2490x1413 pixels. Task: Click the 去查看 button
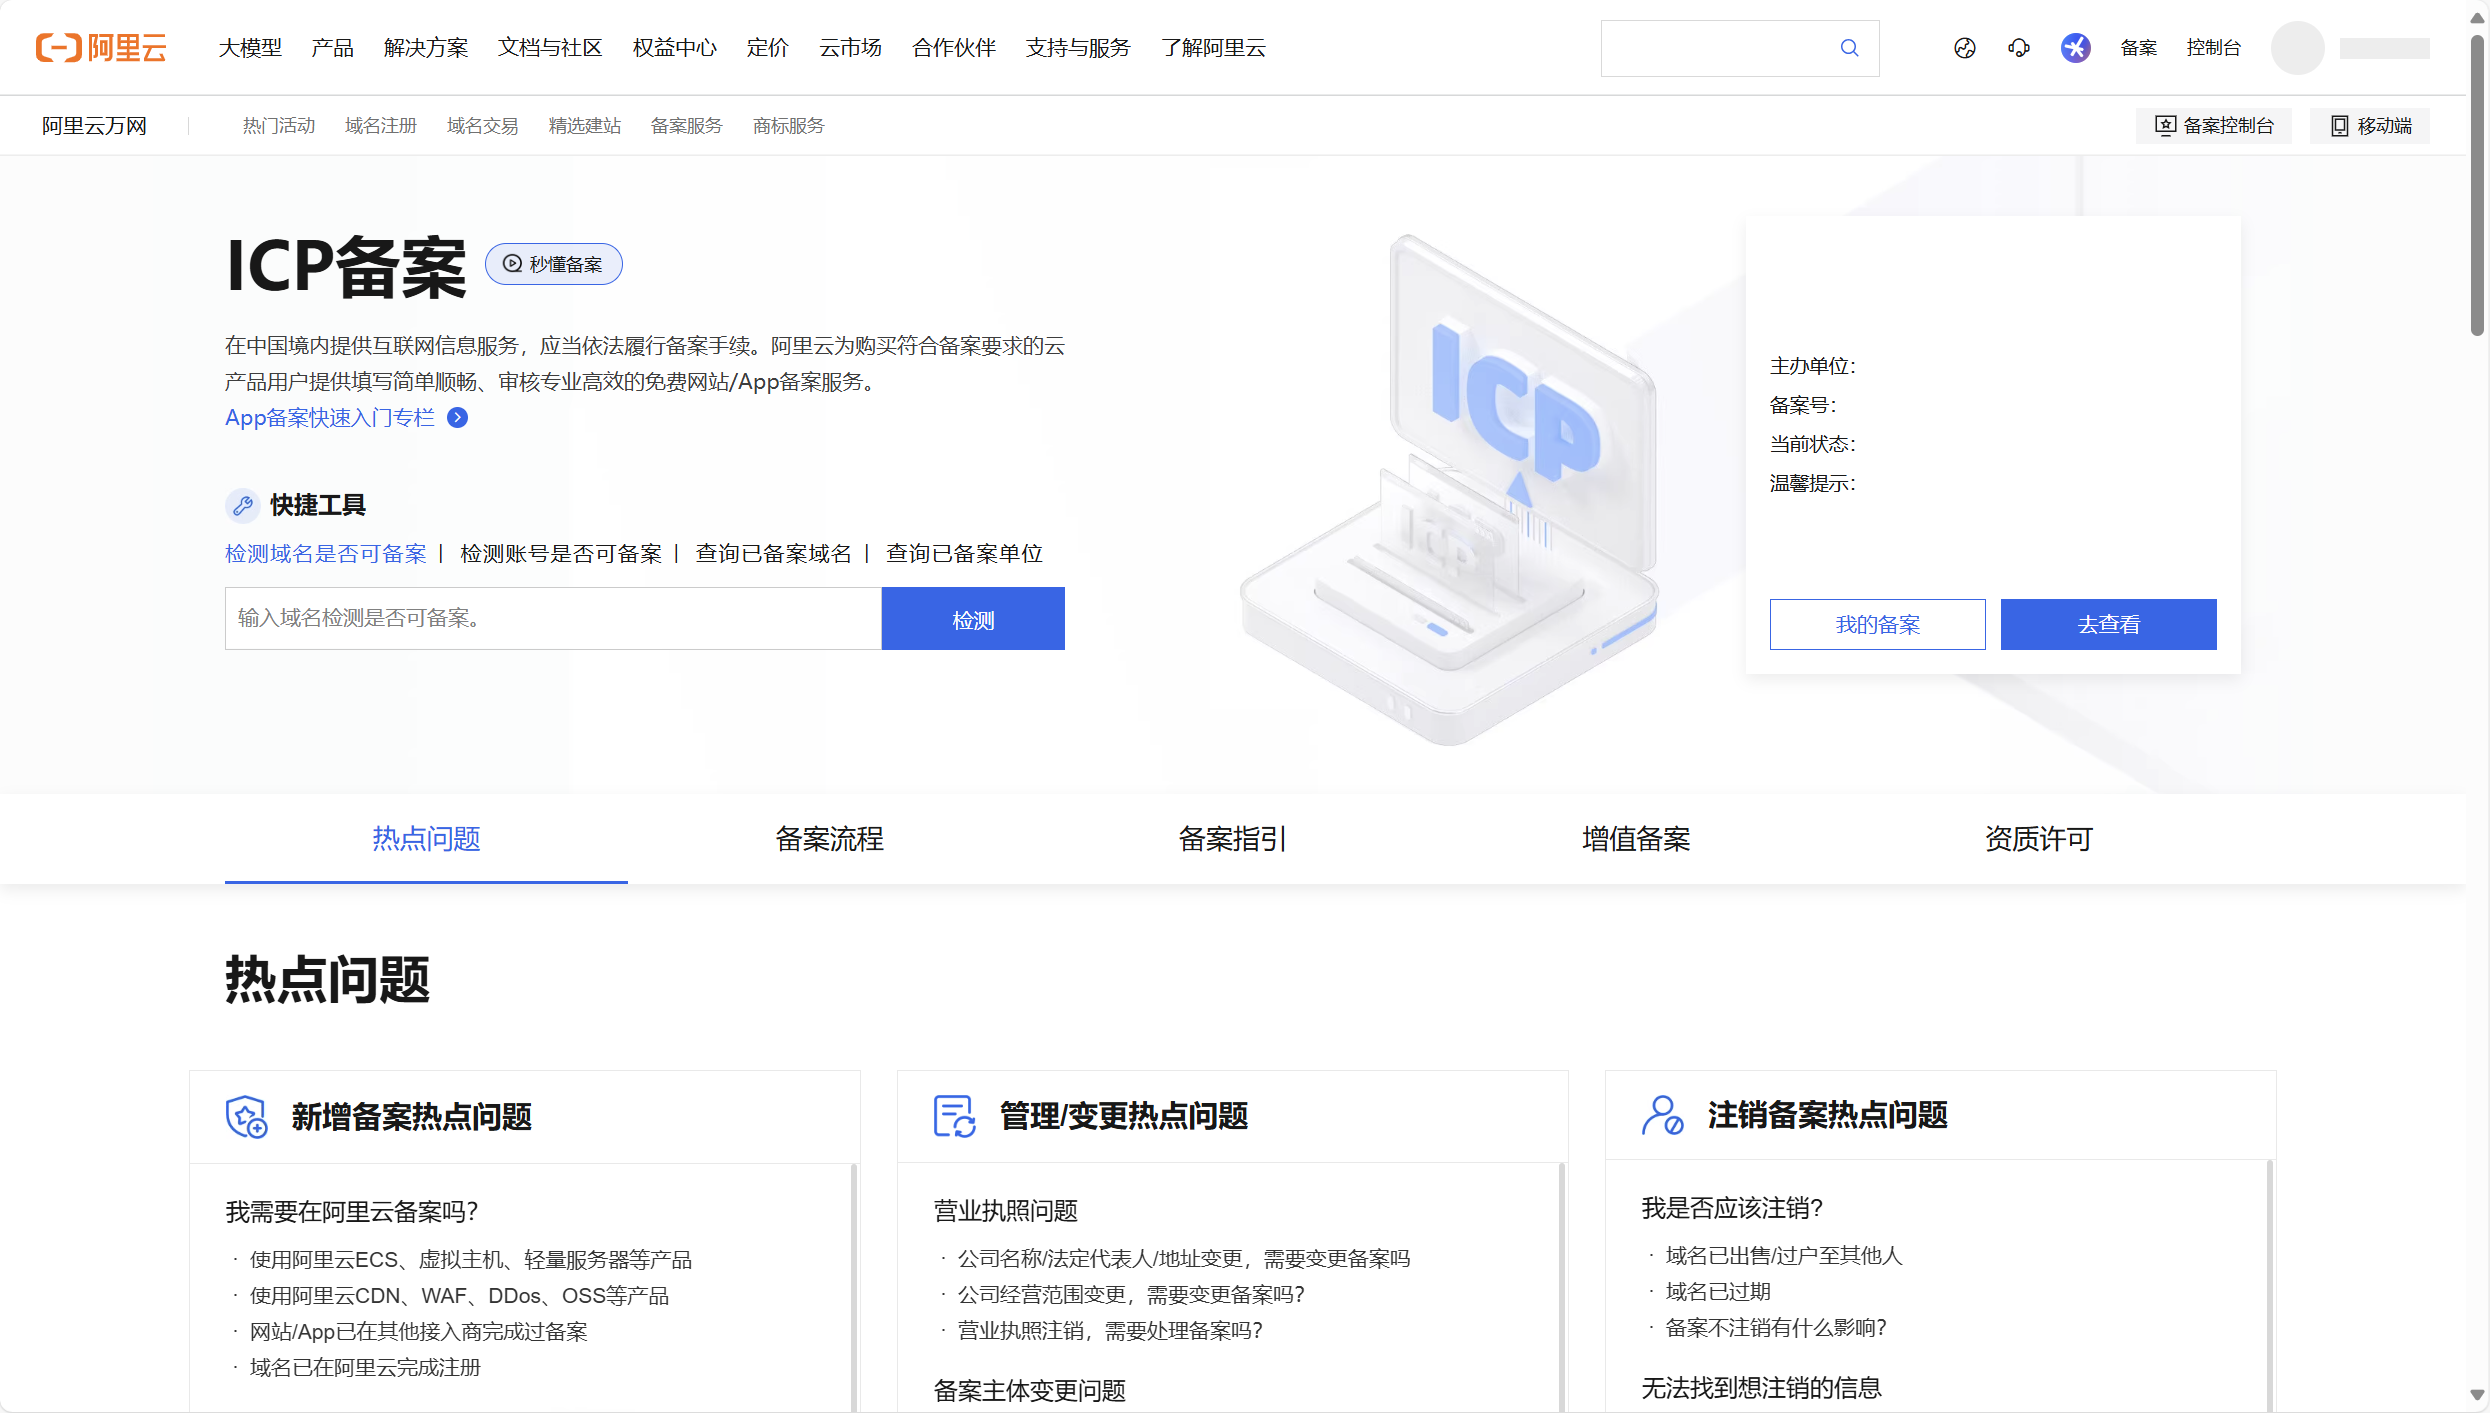2108,625
